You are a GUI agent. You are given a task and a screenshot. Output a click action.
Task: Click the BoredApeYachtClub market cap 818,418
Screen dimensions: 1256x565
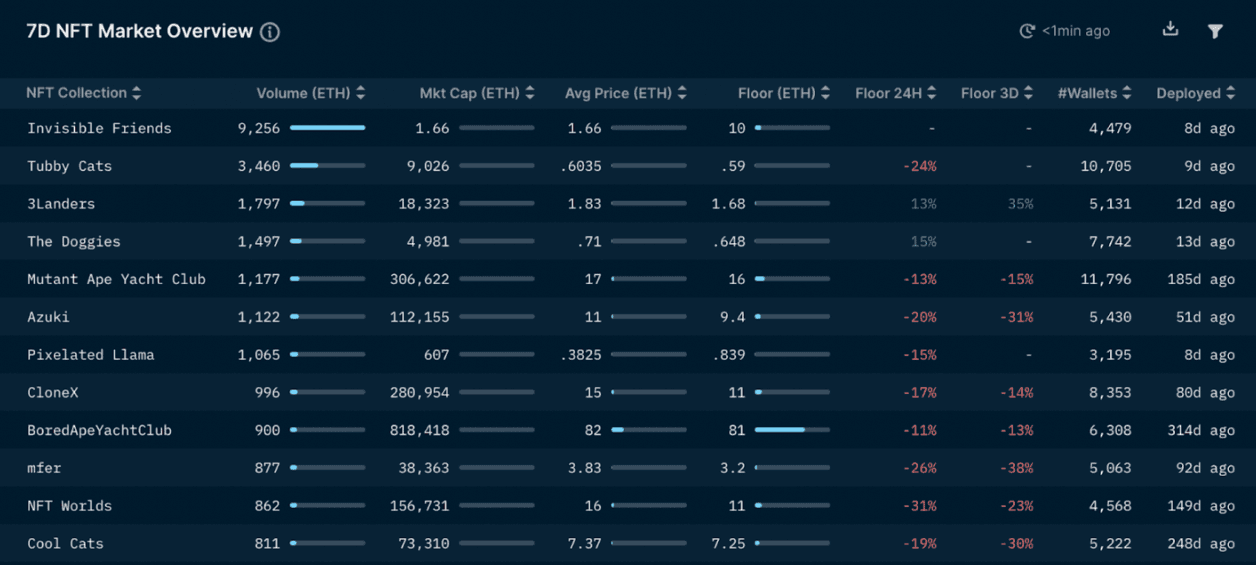coord(420,430)
